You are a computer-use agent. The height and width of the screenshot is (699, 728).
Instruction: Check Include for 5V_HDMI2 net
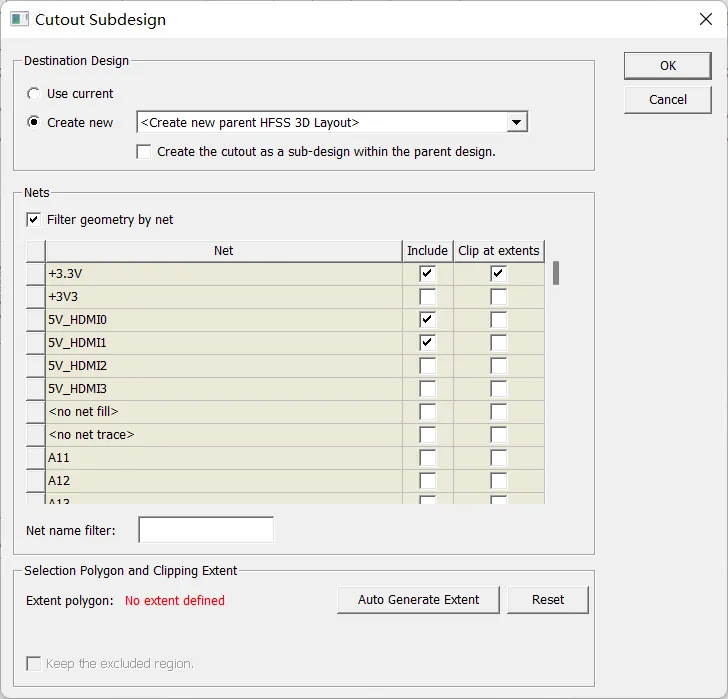(x=427, y=366)
